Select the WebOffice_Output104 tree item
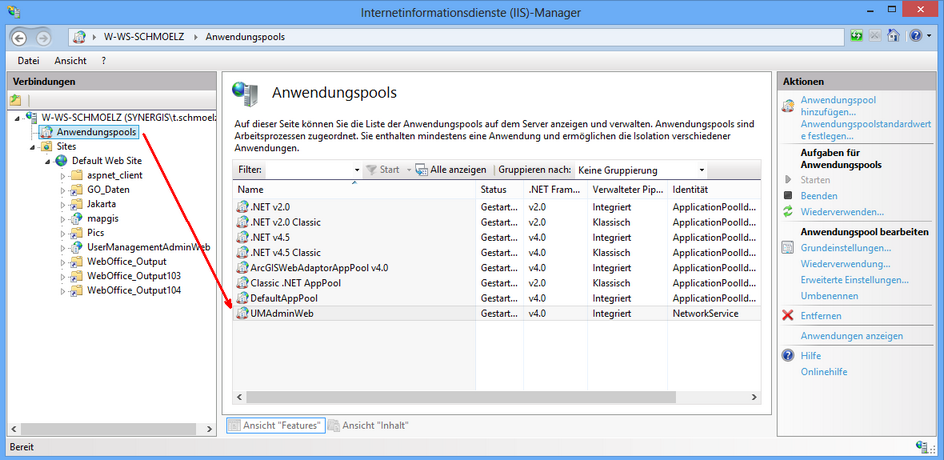 pos(134,291)
